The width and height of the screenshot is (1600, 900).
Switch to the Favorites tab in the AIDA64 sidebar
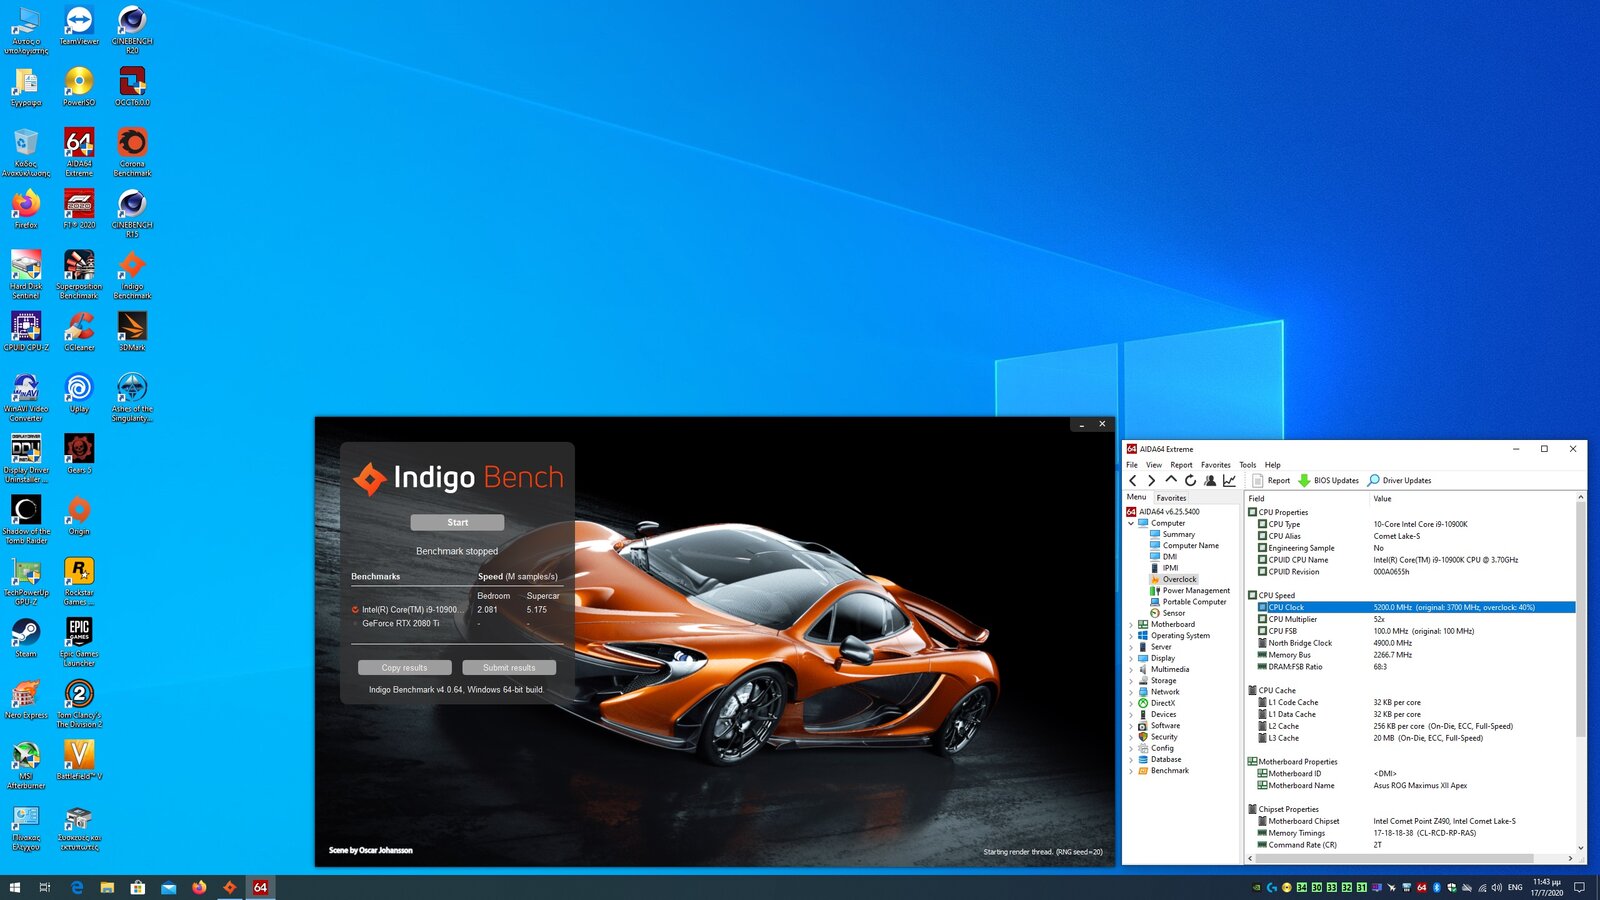1172,498
